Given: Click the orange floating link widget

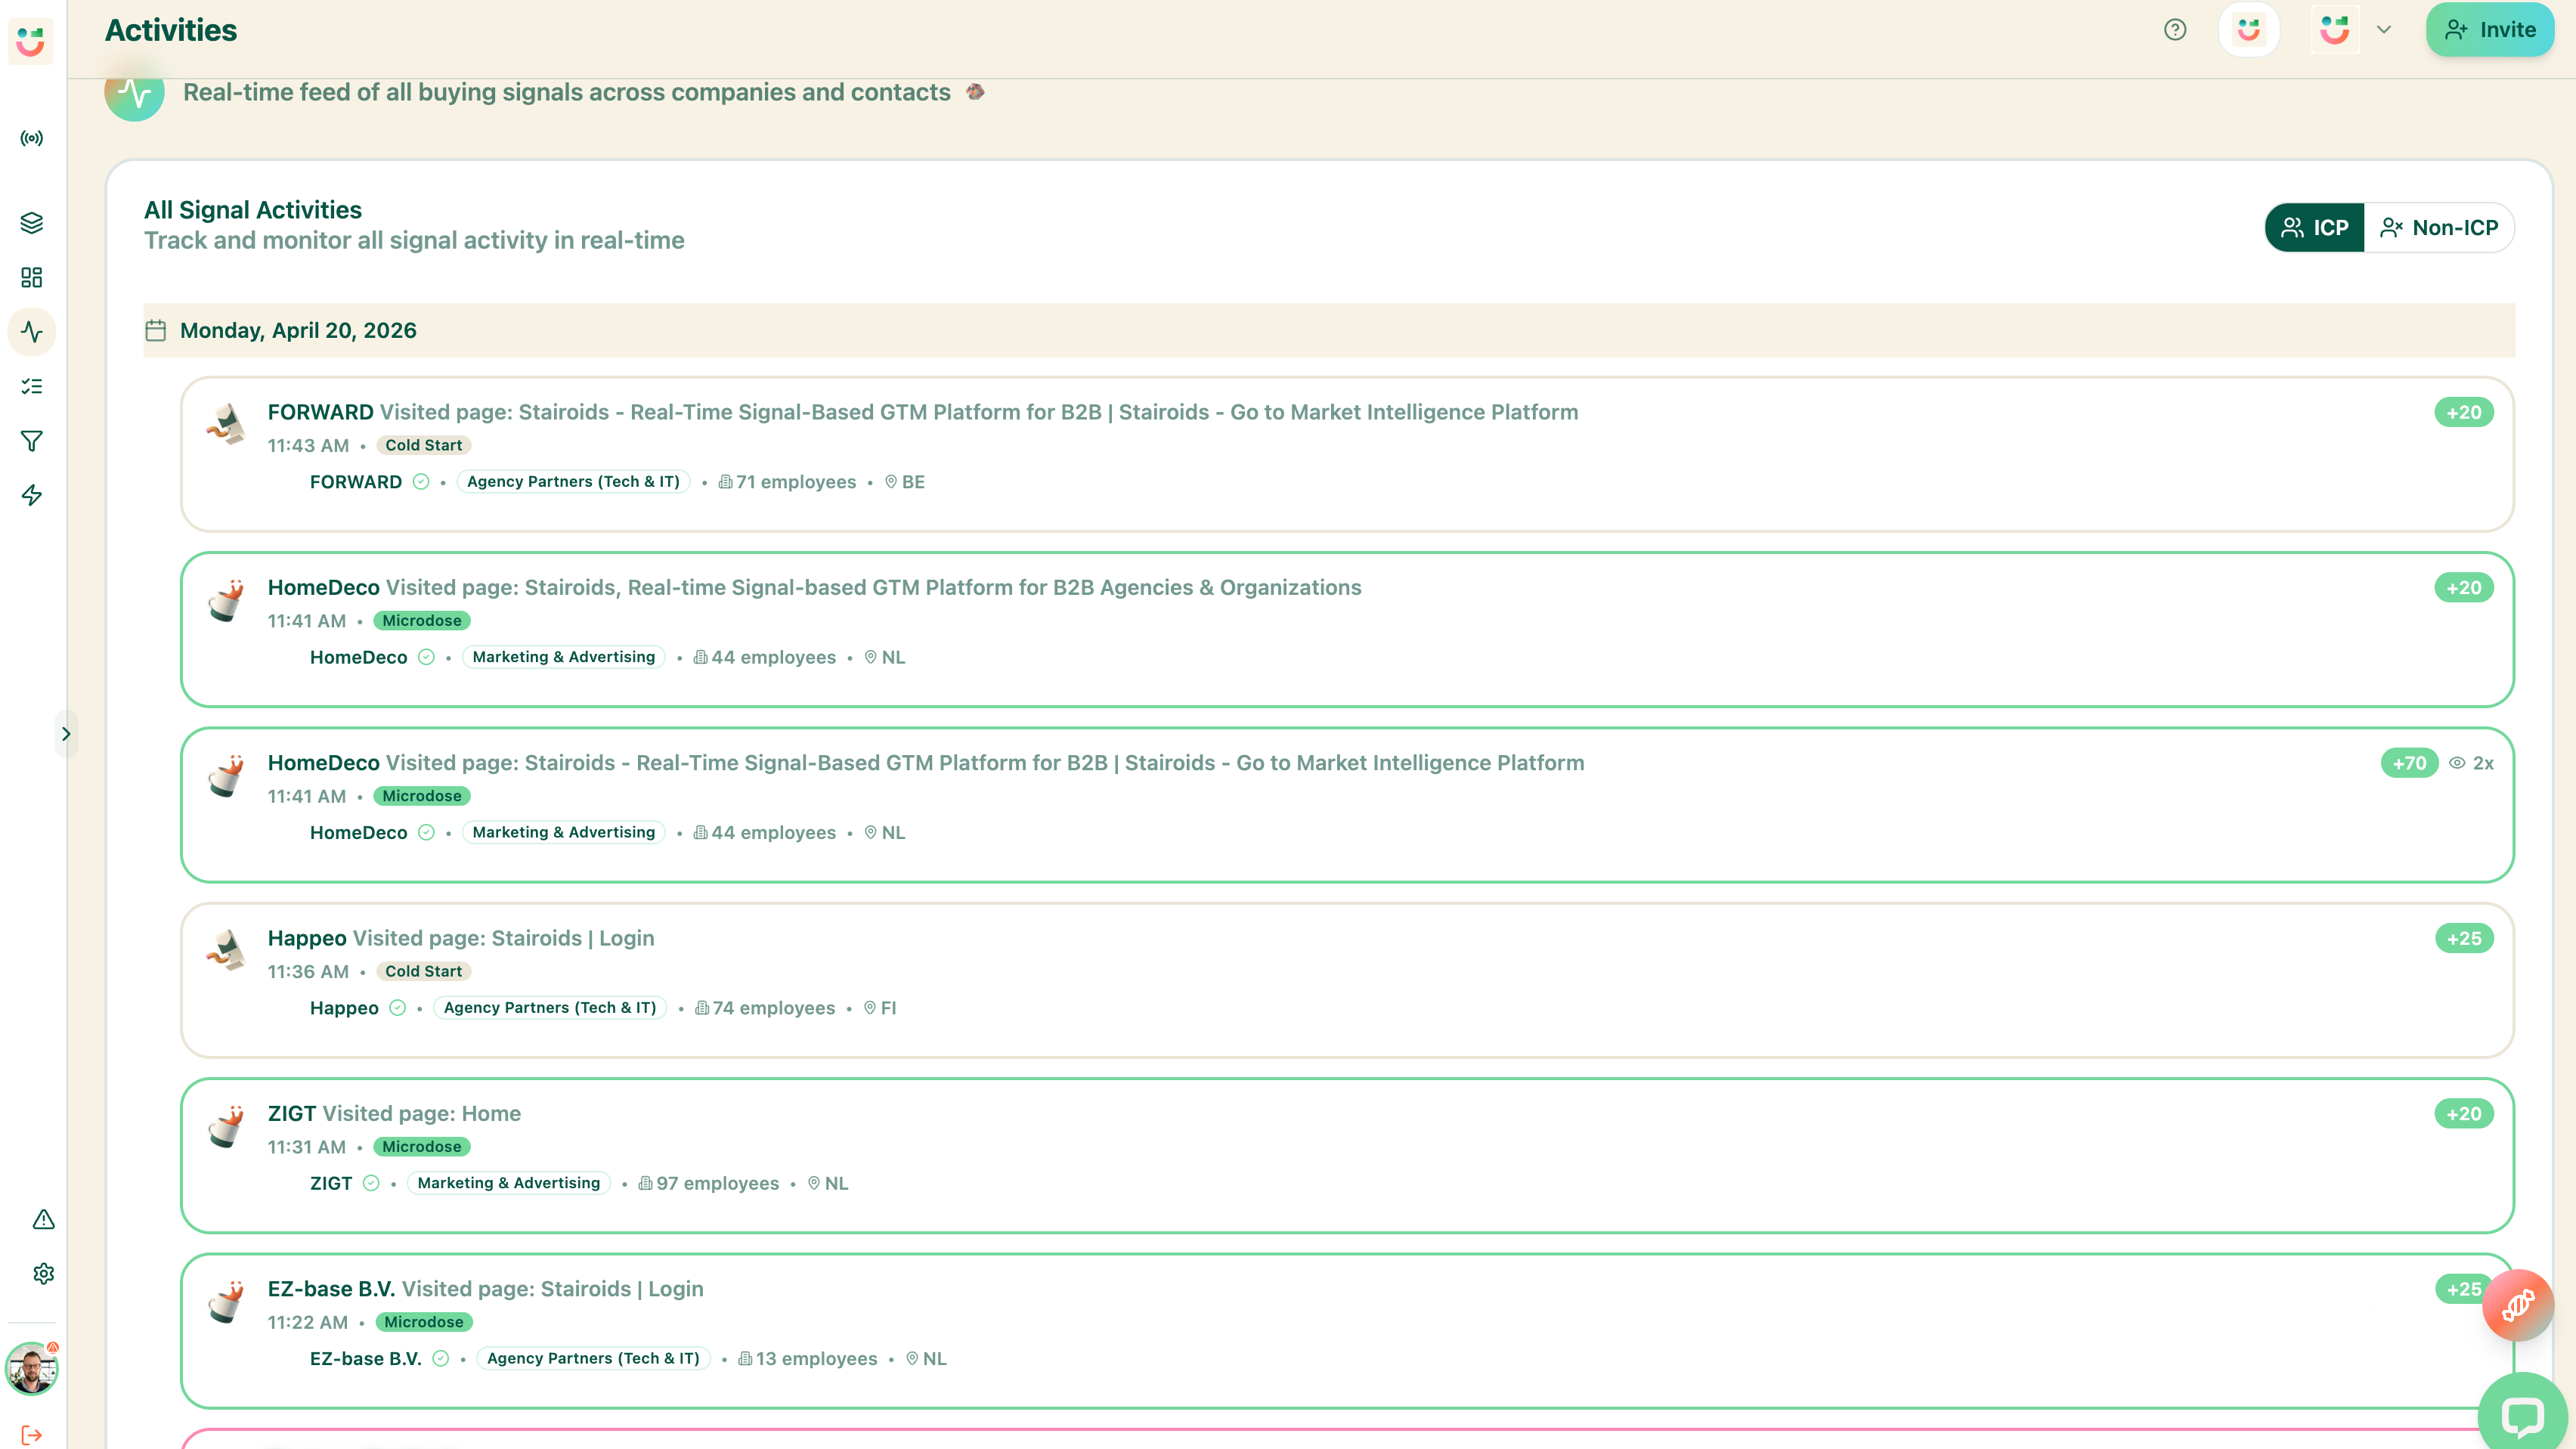Looking at the screenshot, I should (x=2518, y=1305).
